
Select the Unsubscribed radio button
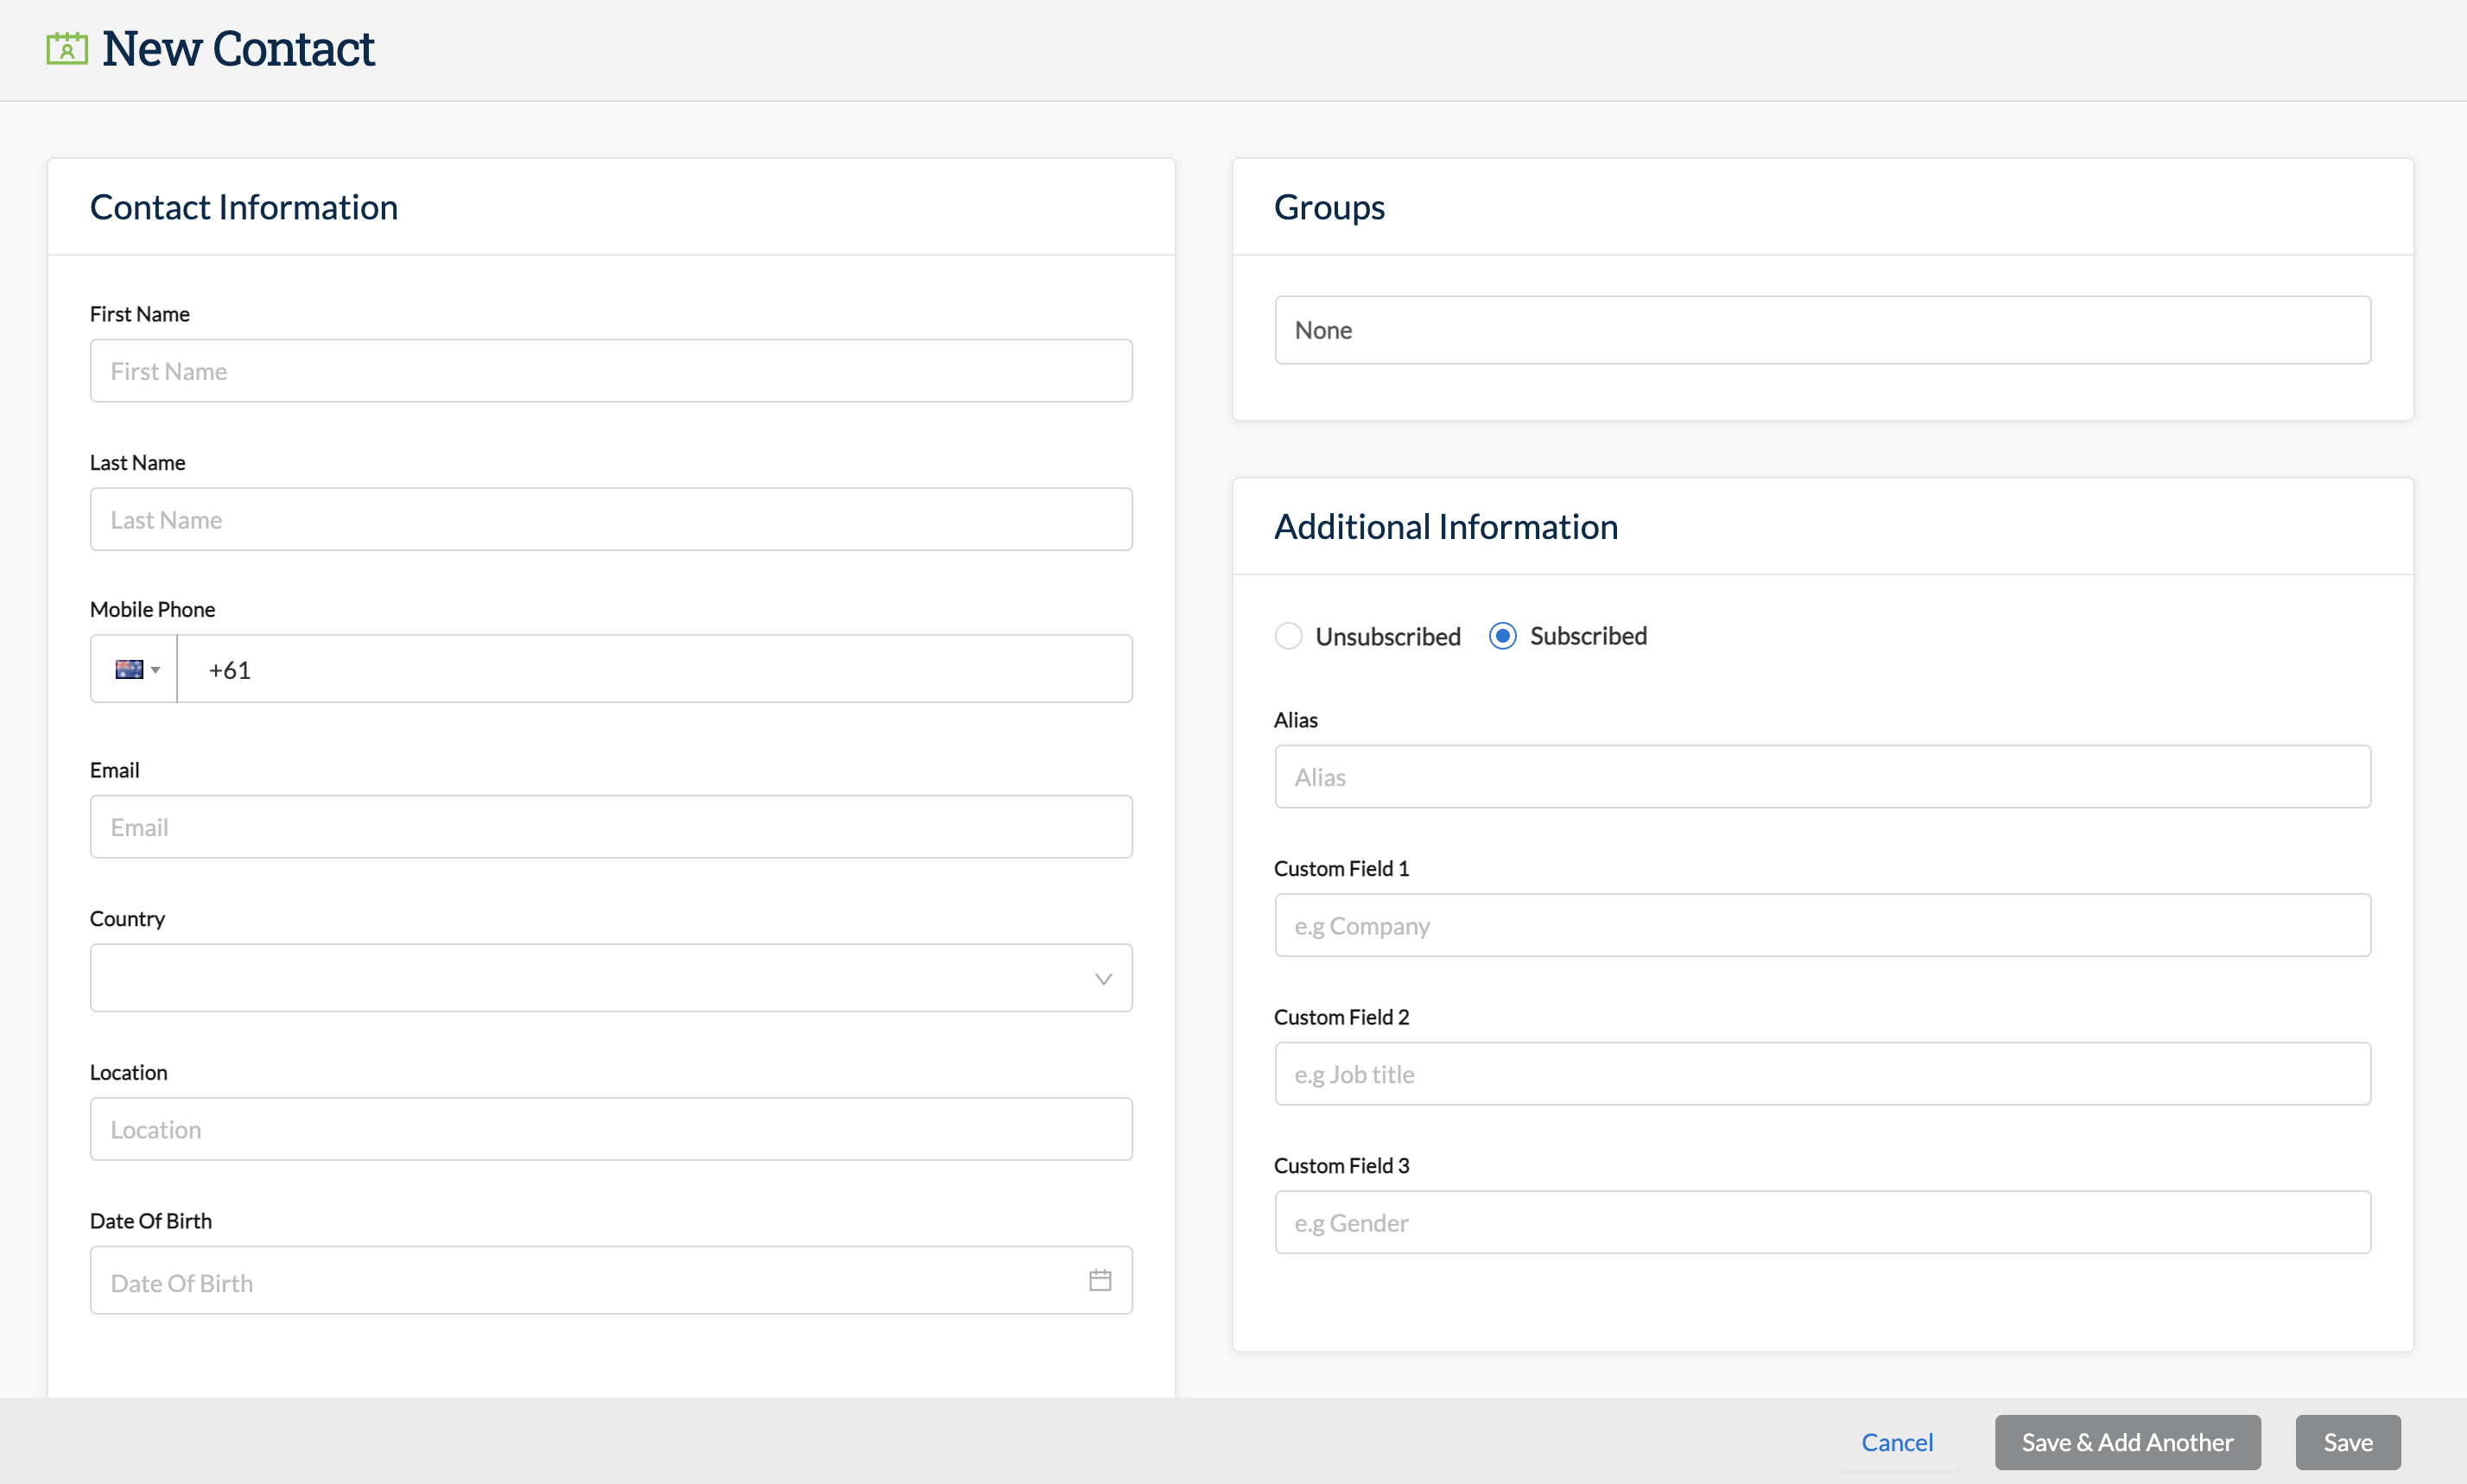tap(1288, 636)
